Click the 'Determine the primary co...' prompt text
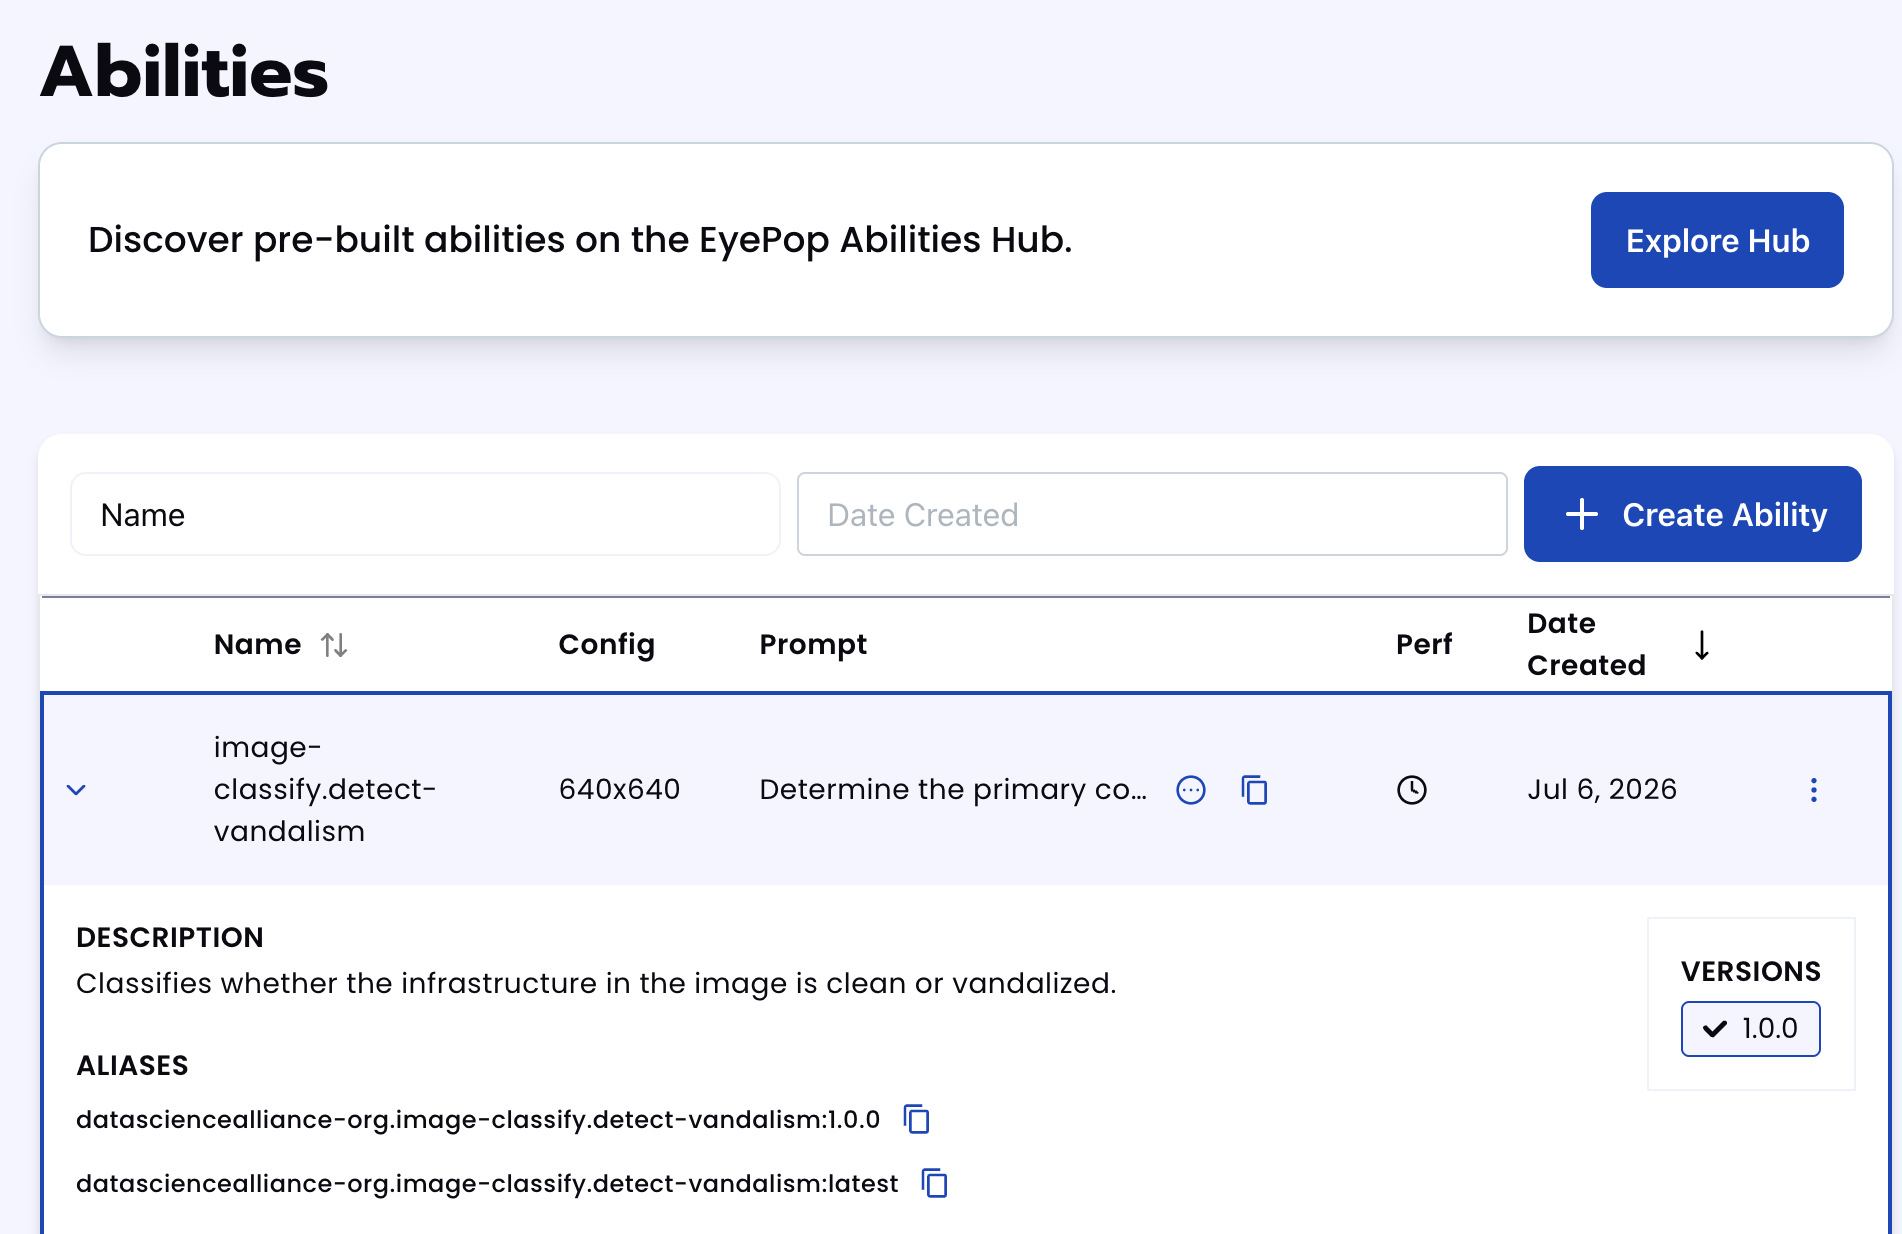Viewport: 1902px width, 1234px height. pos(953,789)
